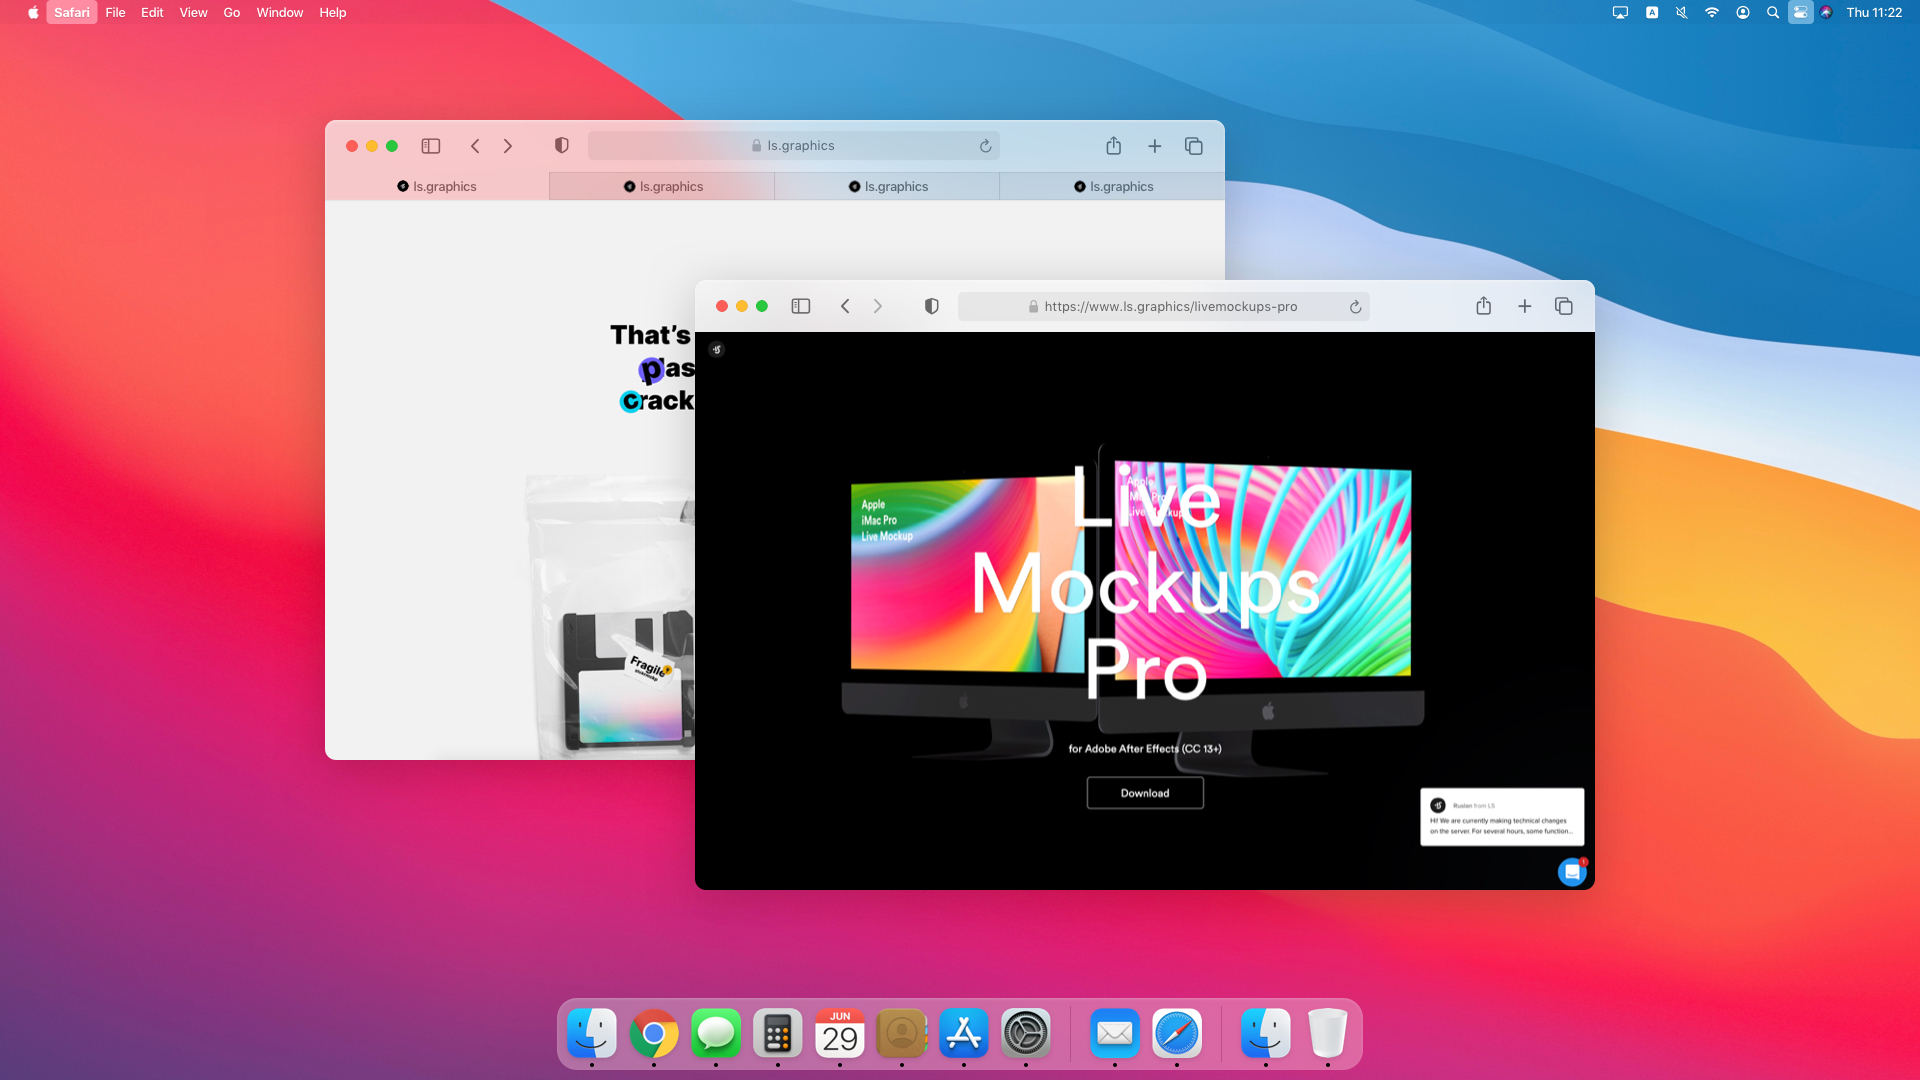This screenshot has height=1080, width=1920.
Task: Open the Intercom chat bubble with notification badge
Action: (1572, 872)
